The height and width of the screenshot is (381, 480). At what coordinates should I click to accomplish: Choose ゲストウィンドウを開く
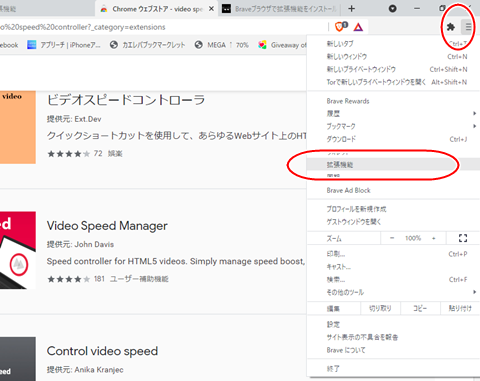pos(393,222)
